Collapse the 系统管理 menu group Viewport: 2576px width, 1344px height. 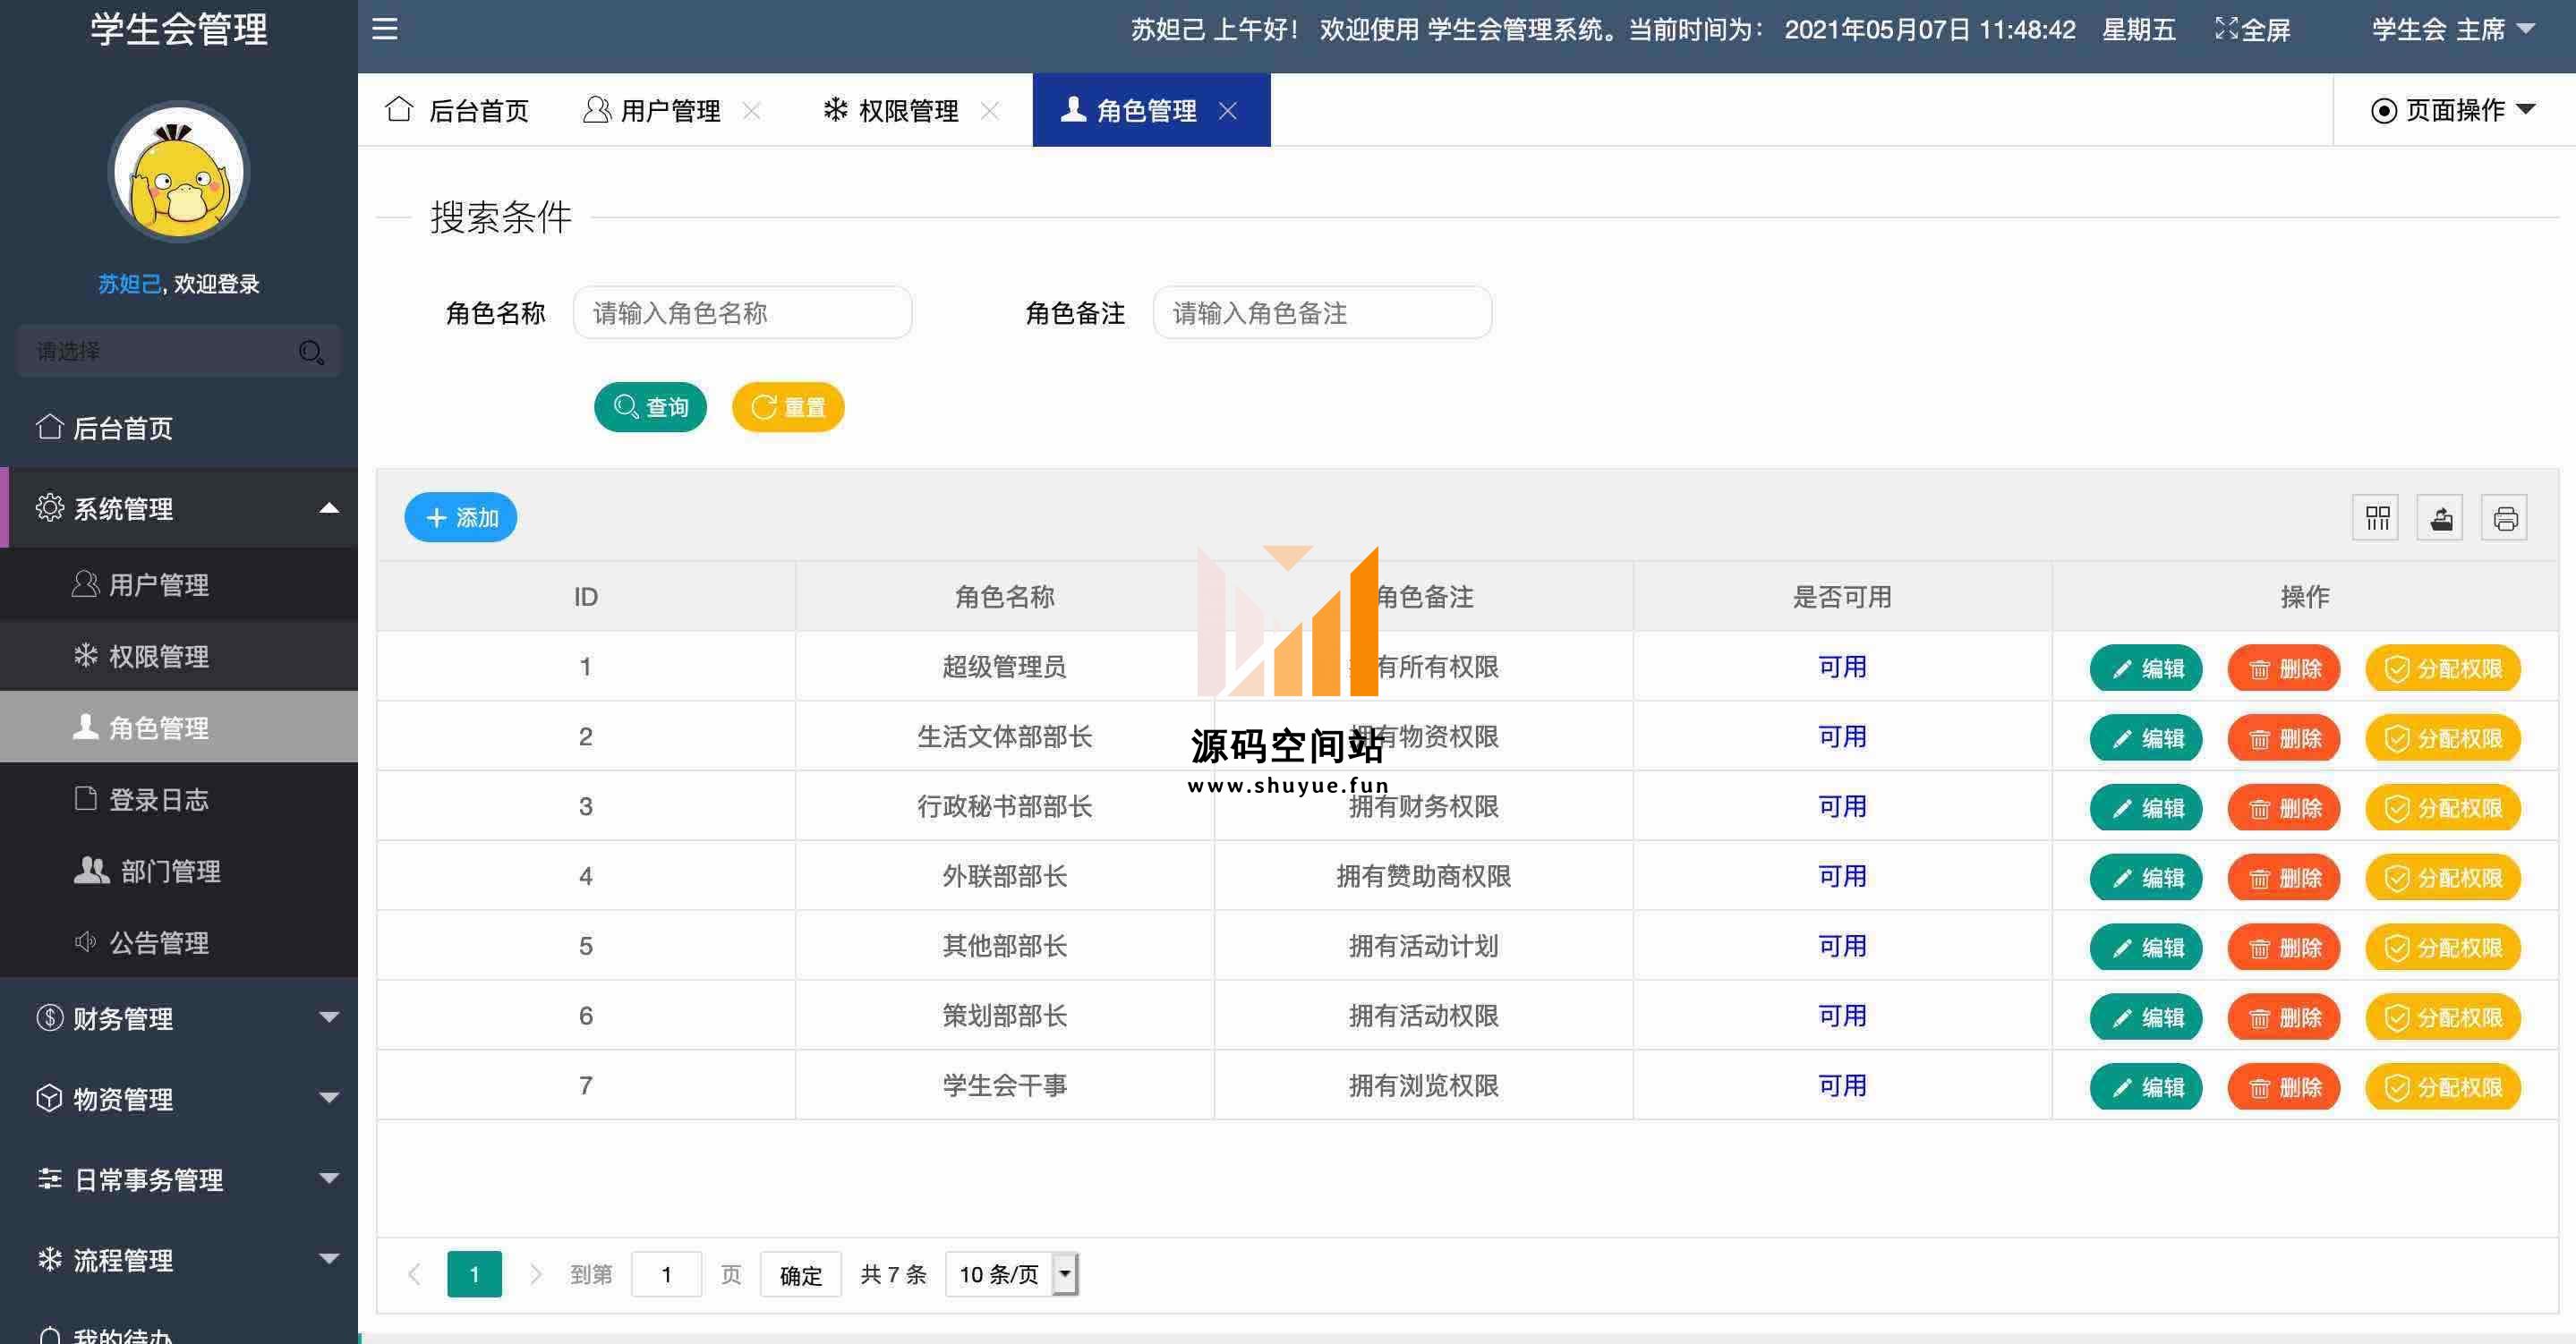(179, 508)
